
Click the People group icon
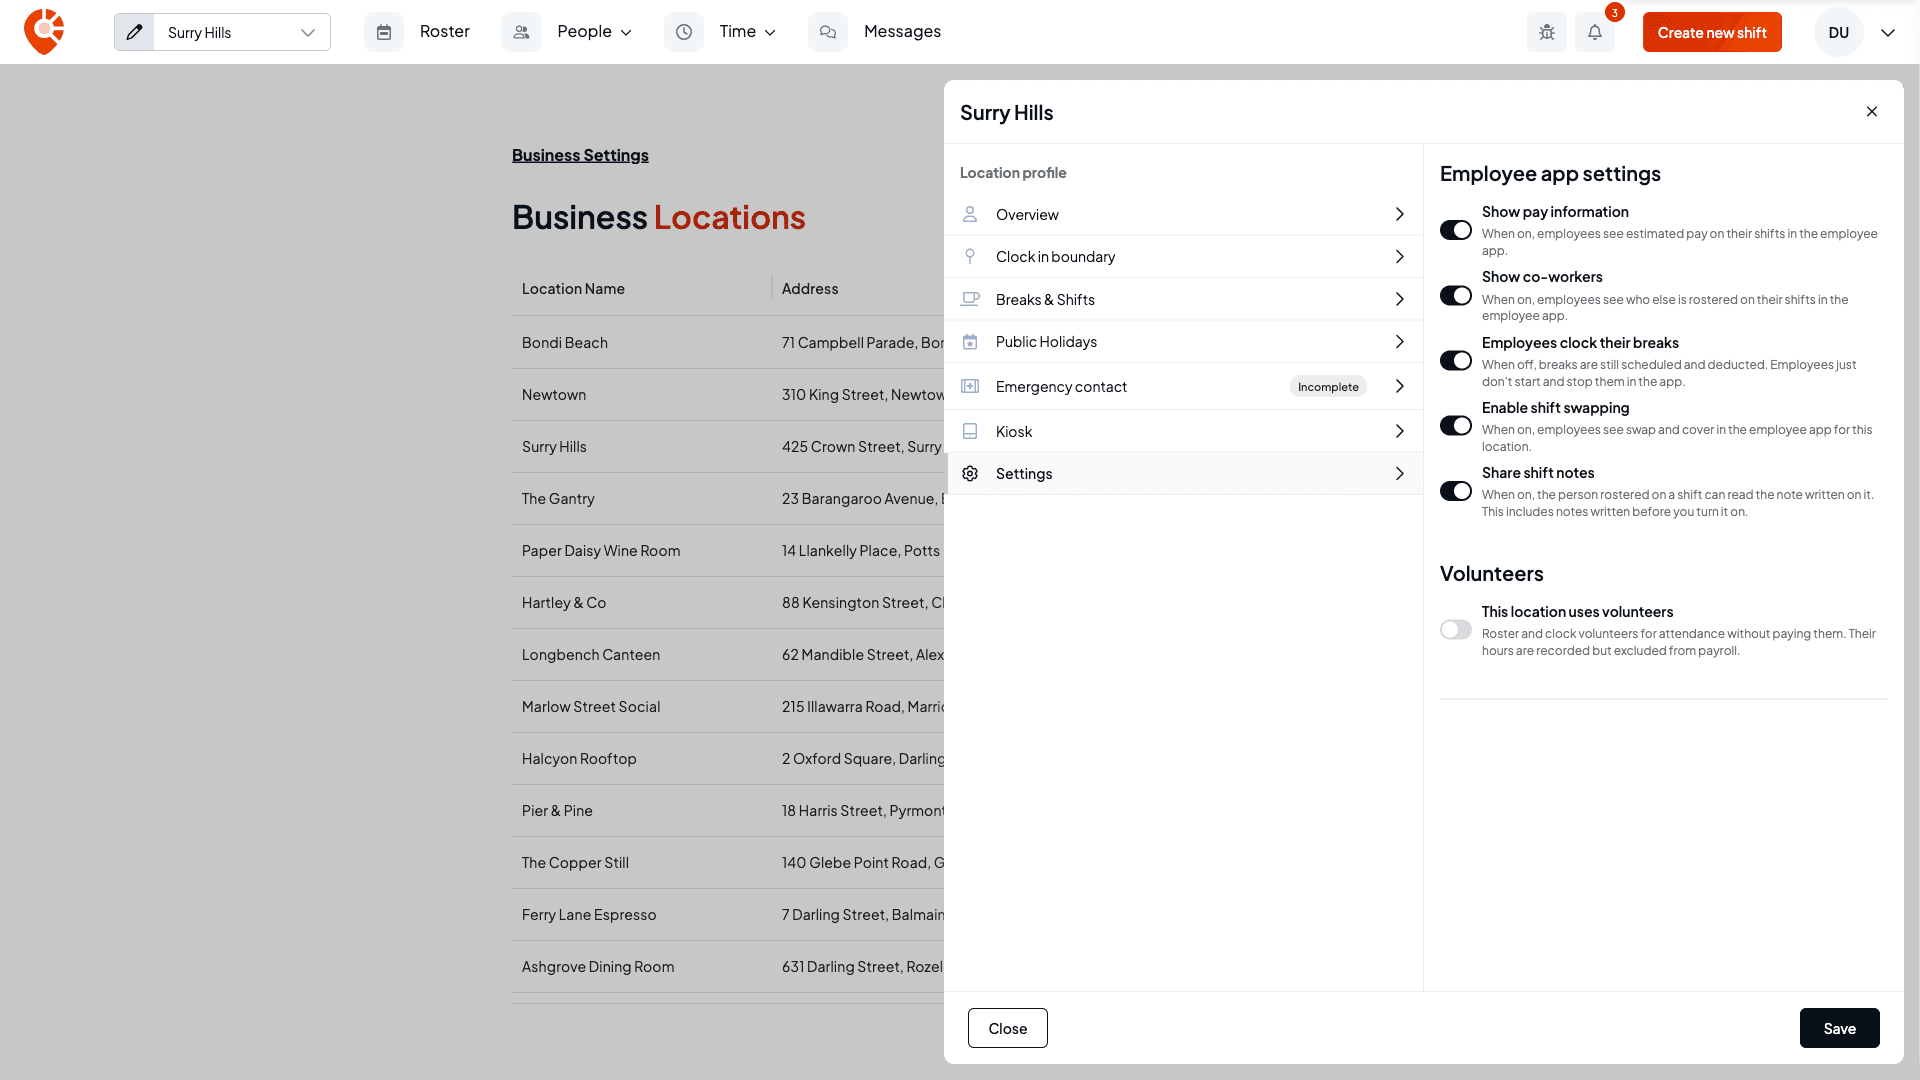[x=521, y=32]
